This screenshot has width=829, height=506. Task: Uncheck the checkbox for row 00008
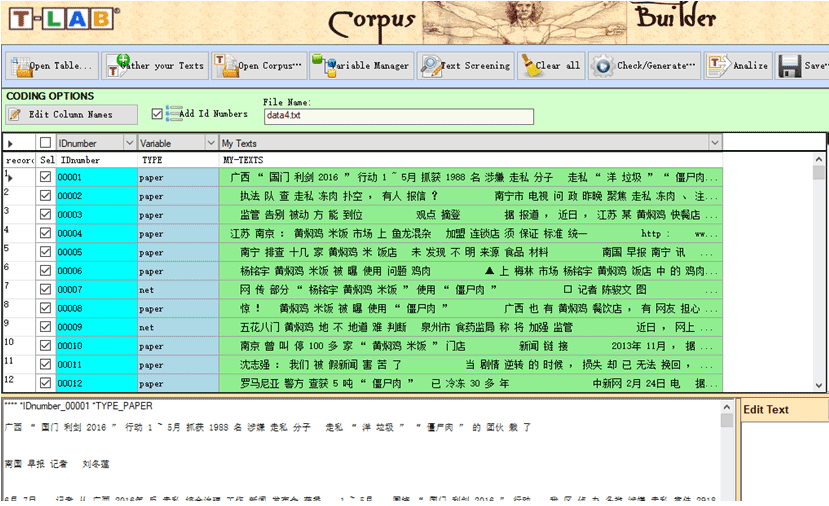pyautogui.click(x=45, y=308)
